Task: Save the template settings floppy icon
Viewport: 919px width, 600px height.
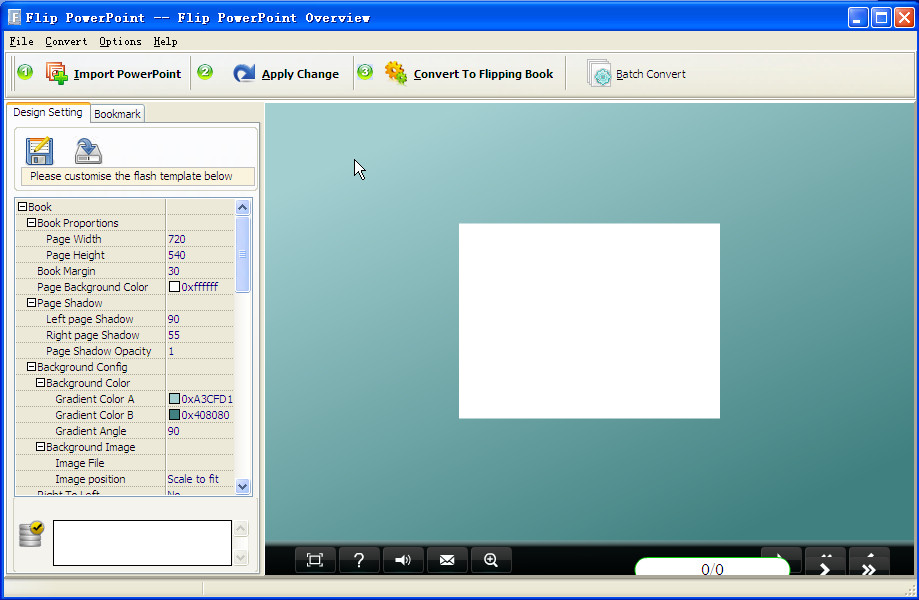Action: click(39, 151)
